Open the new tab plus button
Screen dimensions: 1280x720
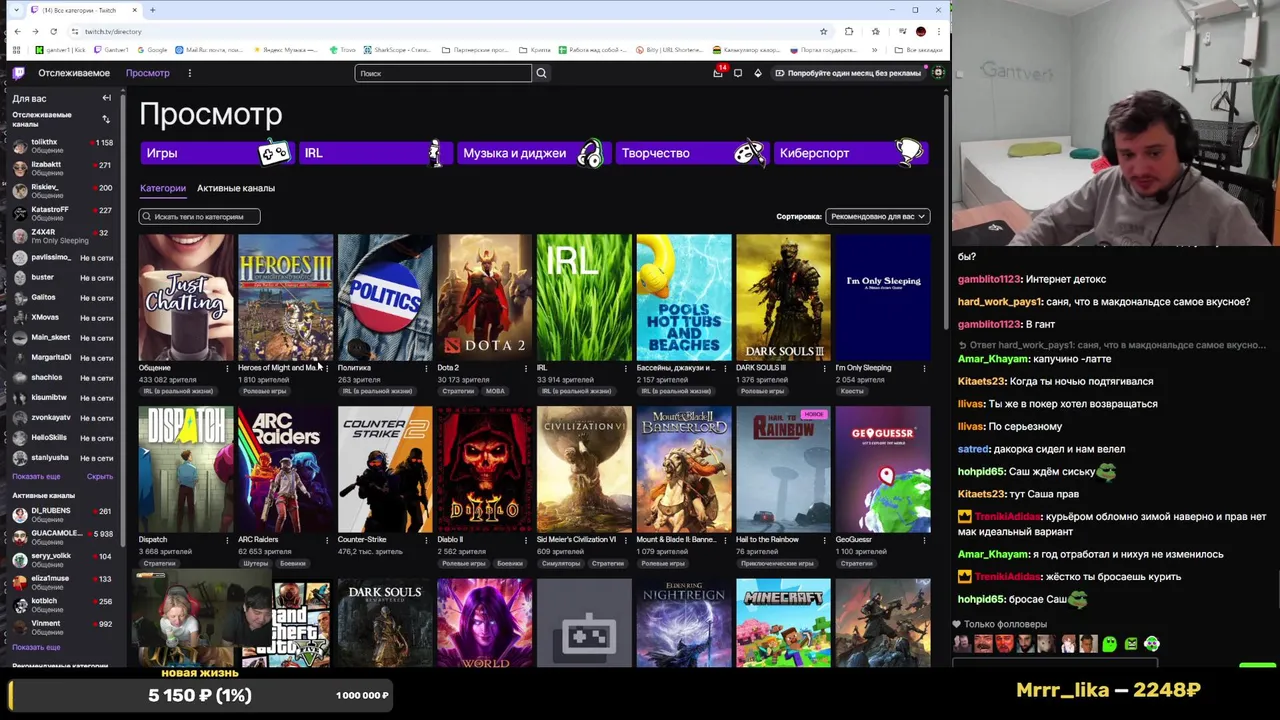coord(152,10)
